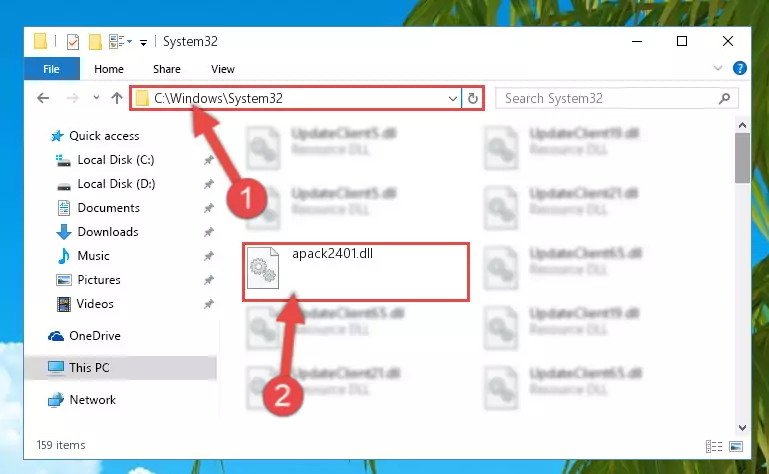
Task: Switch to Details view via status bar icon
Action: click(x=714, y=446)
